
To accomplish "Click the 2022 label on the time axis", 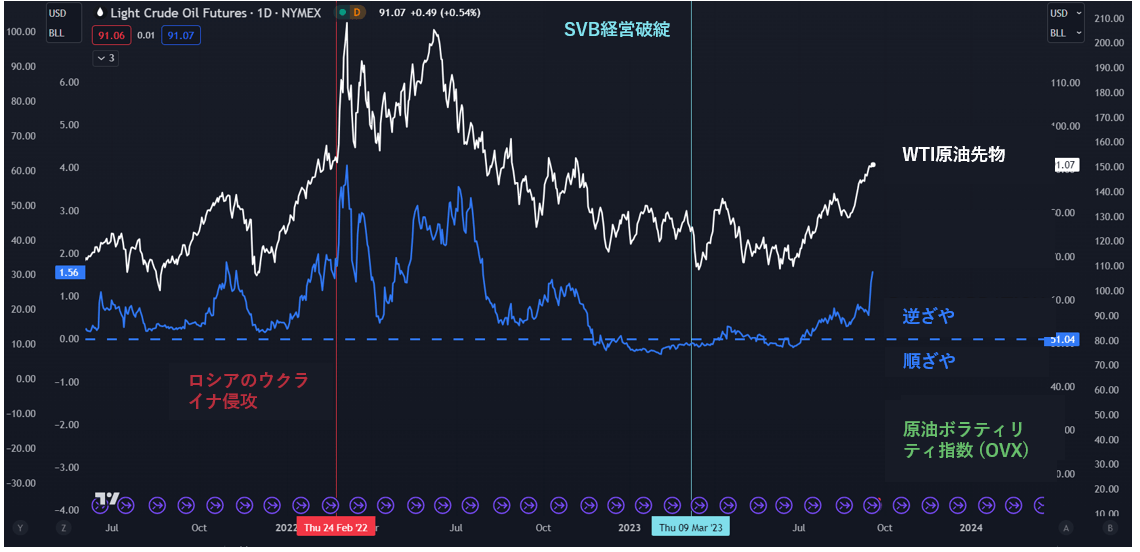I will [x=286, y=527].
